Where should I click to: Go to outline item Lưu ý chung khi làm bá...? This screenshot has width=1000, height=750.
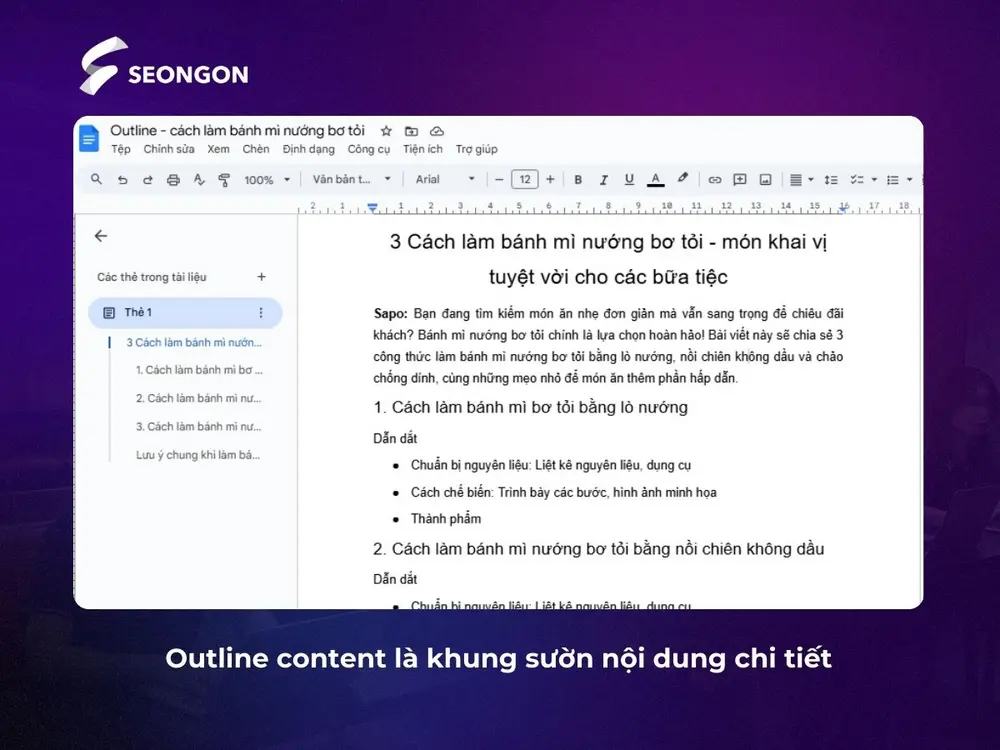click(198, 455)
